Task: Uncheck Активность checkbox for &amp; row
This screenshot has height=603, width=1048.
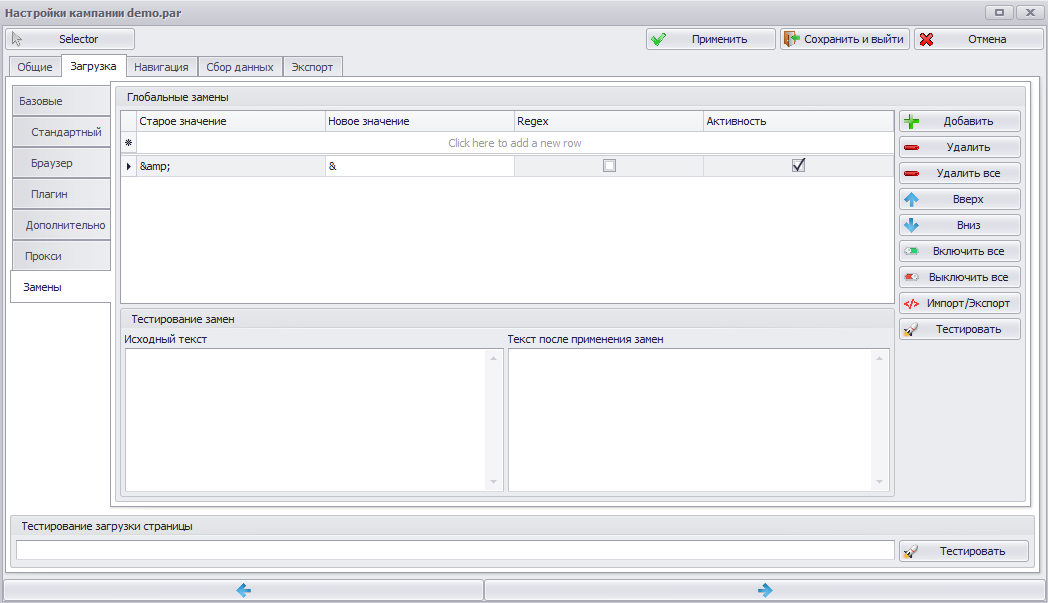Action: pos(798,165)
